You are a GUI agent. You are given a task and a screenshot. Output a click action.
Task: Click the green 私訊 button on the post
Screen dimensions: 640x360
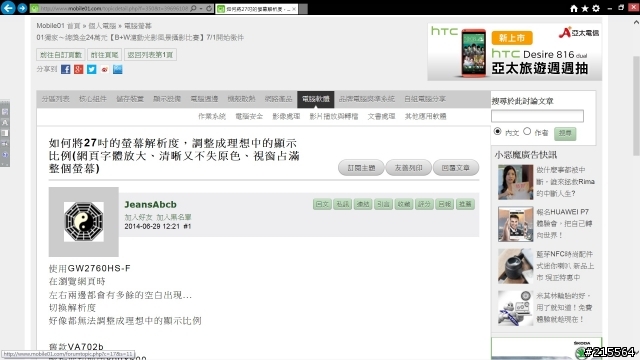tap(342, 204)
